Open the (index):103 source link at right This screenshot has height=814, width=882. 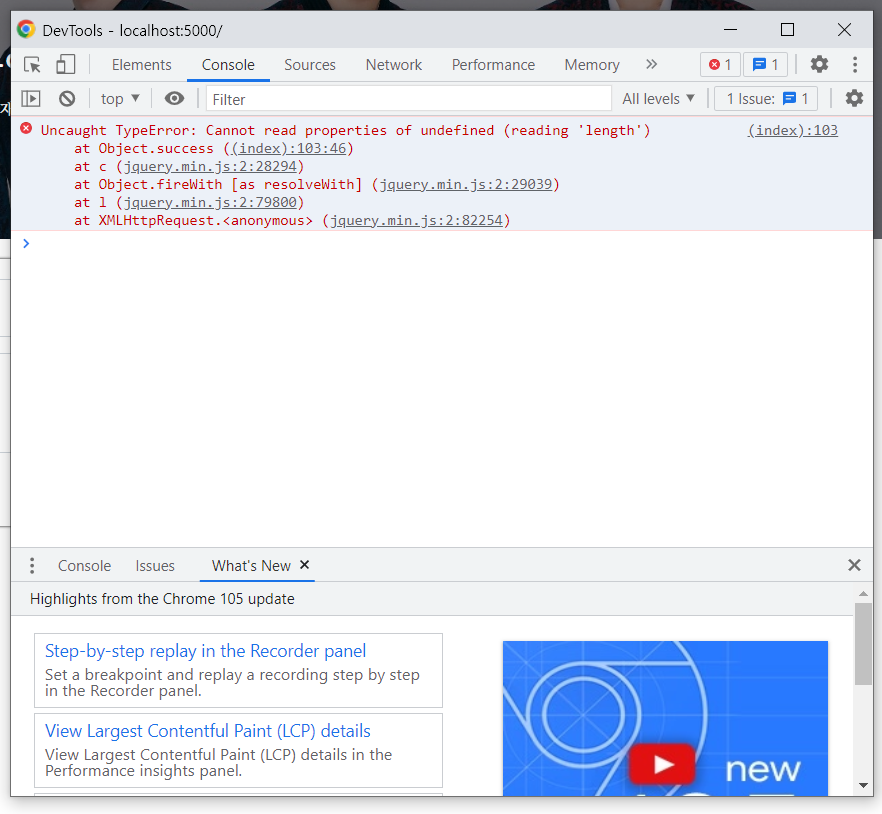click(793, 131)
